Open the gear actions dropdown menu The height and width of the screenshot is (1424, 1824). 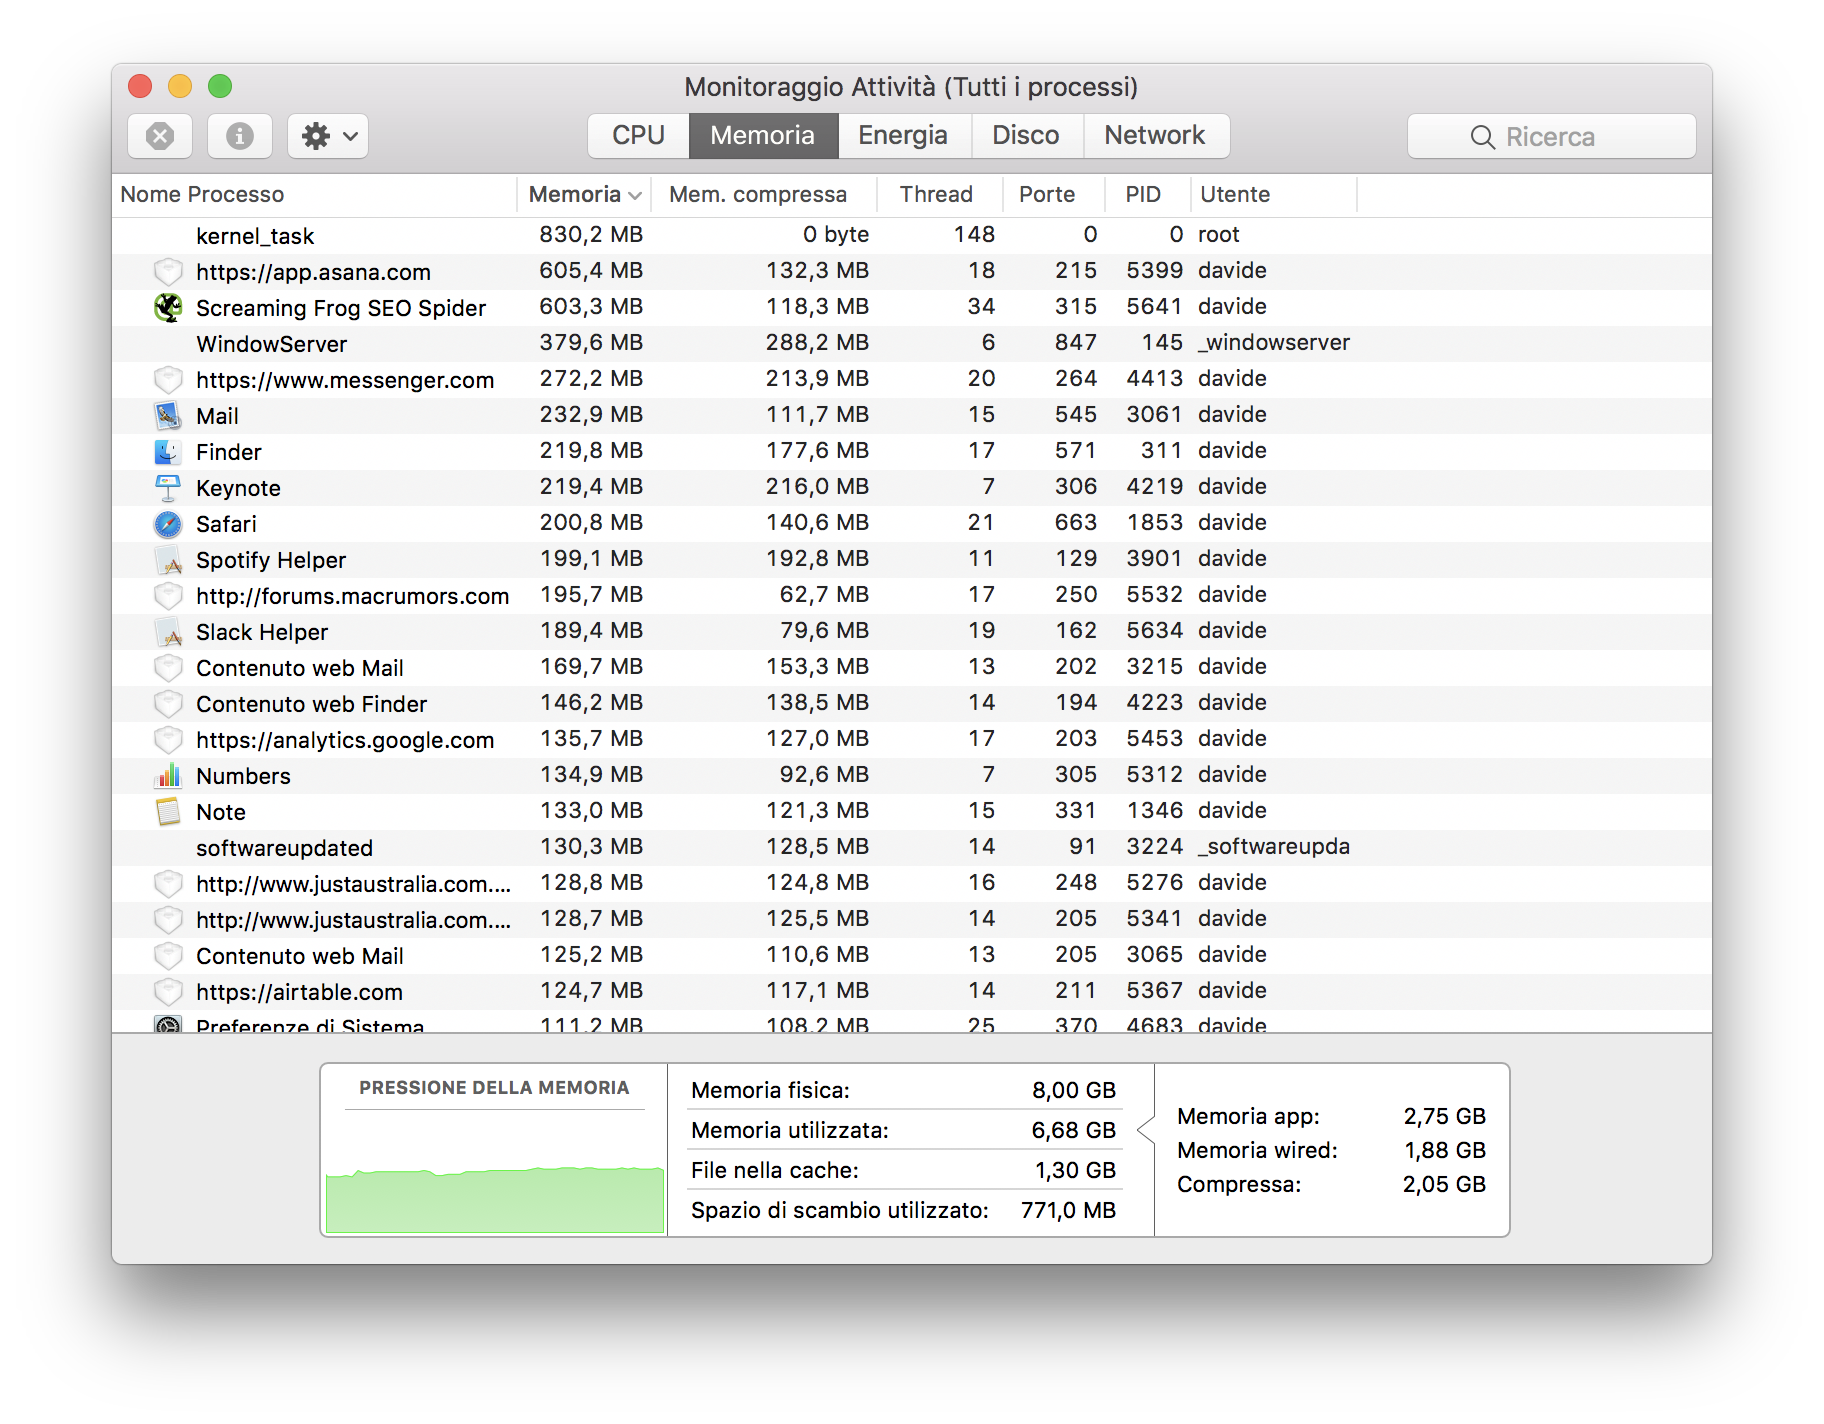point(328,136)
